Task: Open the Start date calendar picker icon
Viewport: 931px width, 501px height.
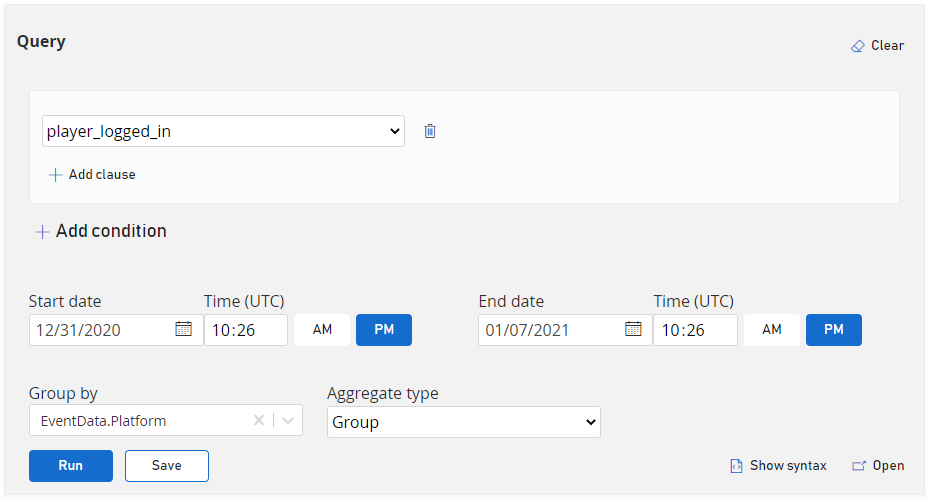Action: coord(183,329)
